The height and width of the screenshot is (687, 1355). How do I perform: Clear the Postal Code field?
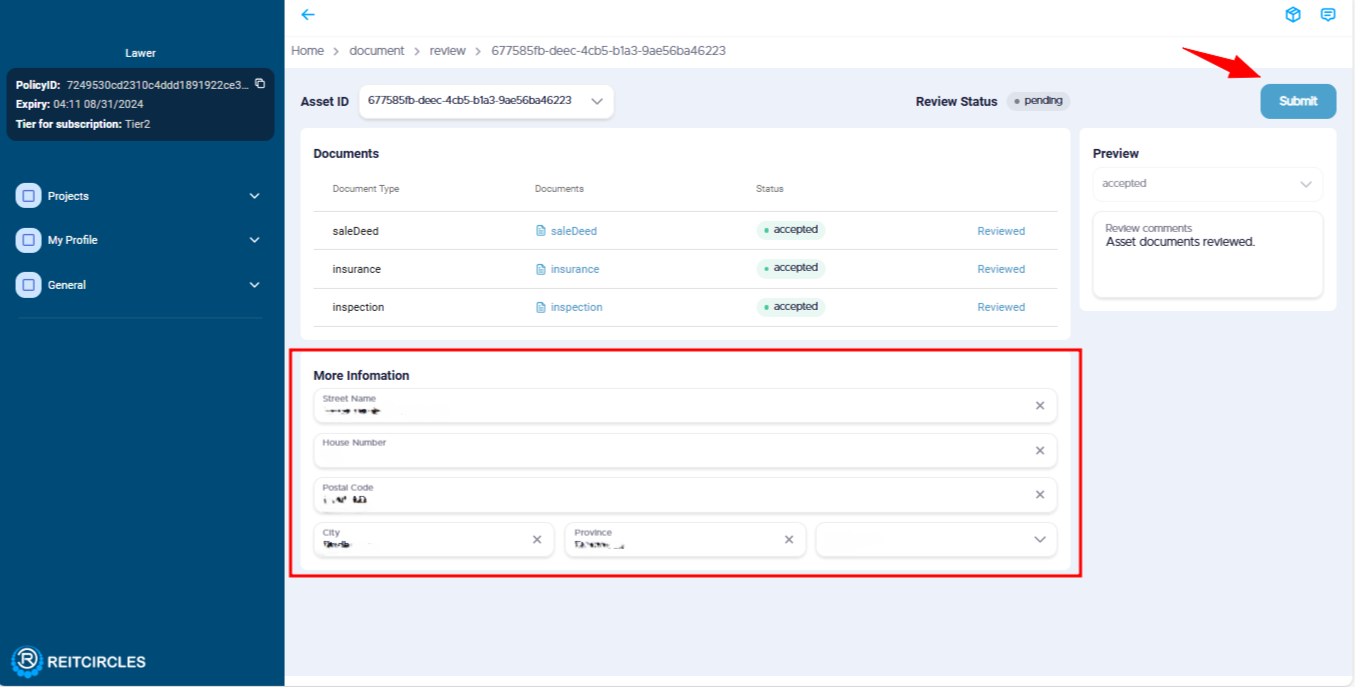[x=1039, y=495]
